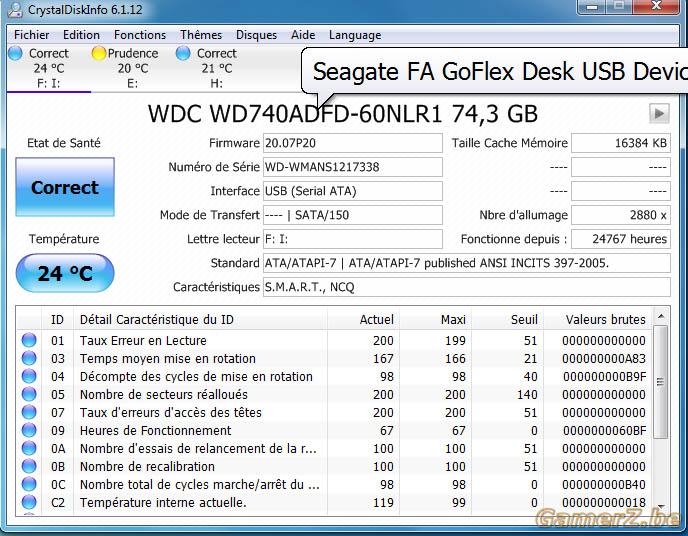688x536 pixels.
Task: Select Nombre total de cycles marche/arrêt row
Action: (x=334, y=484)
